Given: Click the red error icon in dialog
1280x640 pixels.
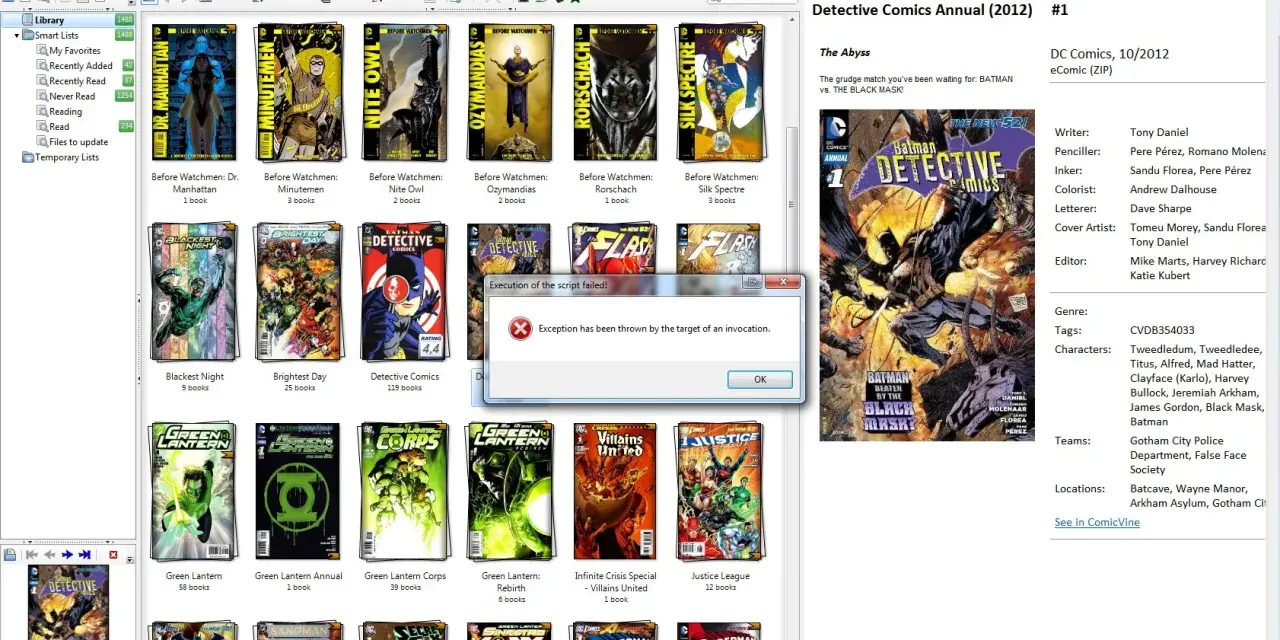Looking at the screenshot, I should tap(520, 328).
